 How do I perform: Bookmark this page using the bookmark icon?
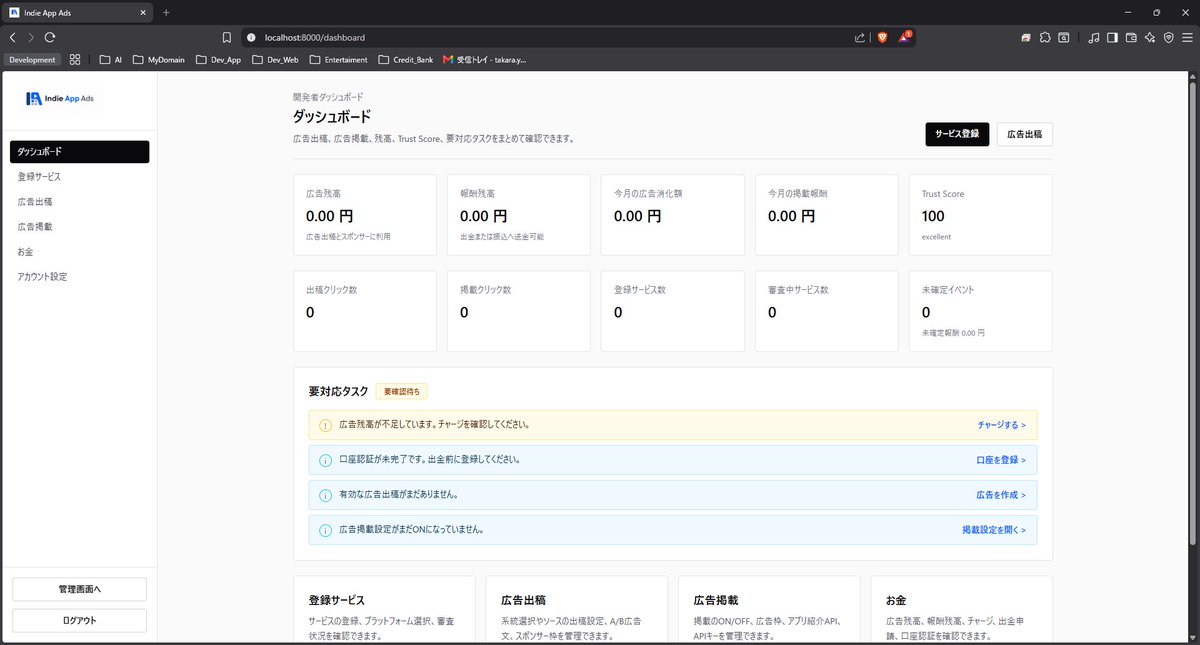coord(227,37)
